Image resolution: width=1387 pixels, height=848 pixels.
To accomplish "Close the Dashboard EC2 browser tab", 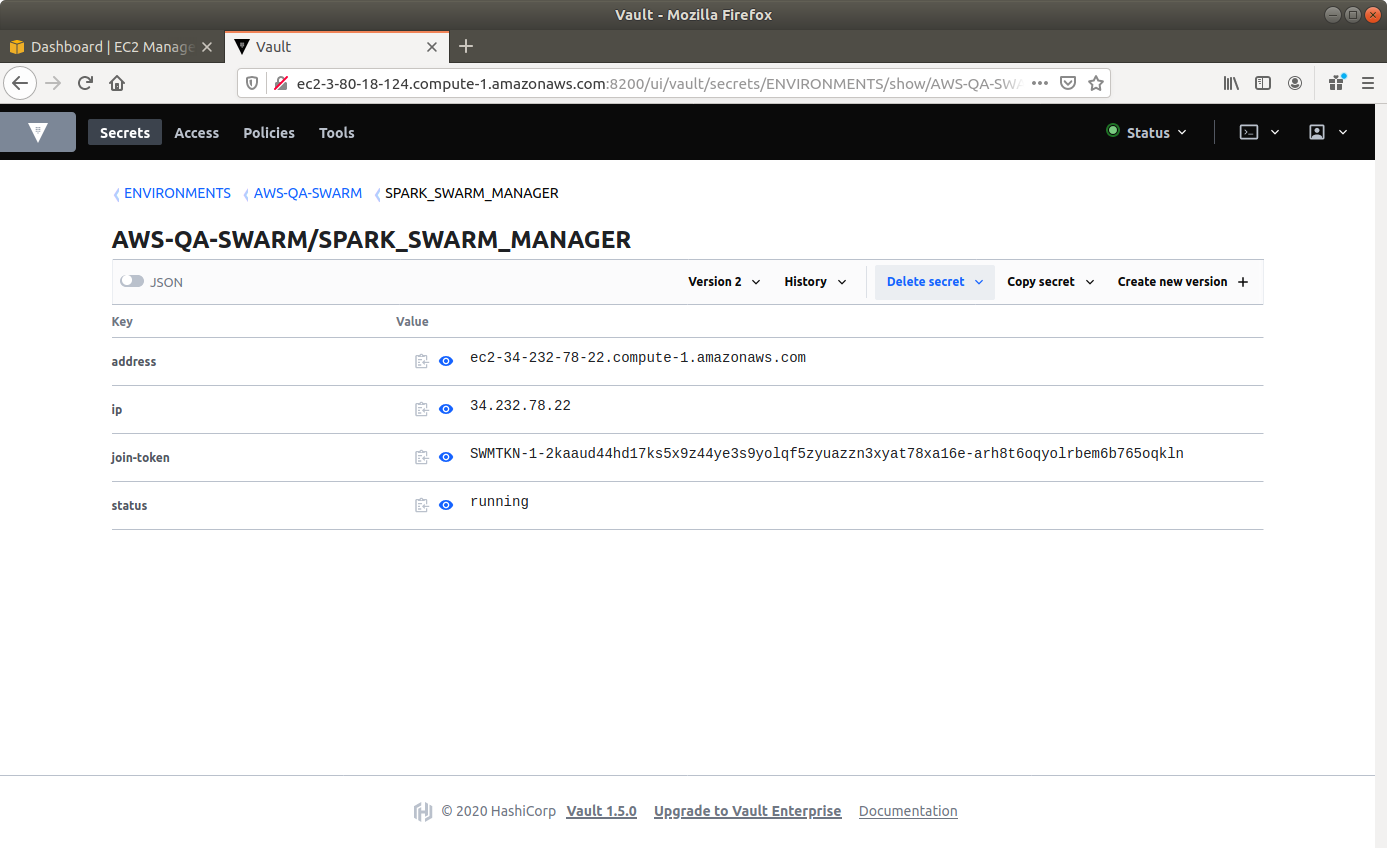I will (x=207, y=47).
